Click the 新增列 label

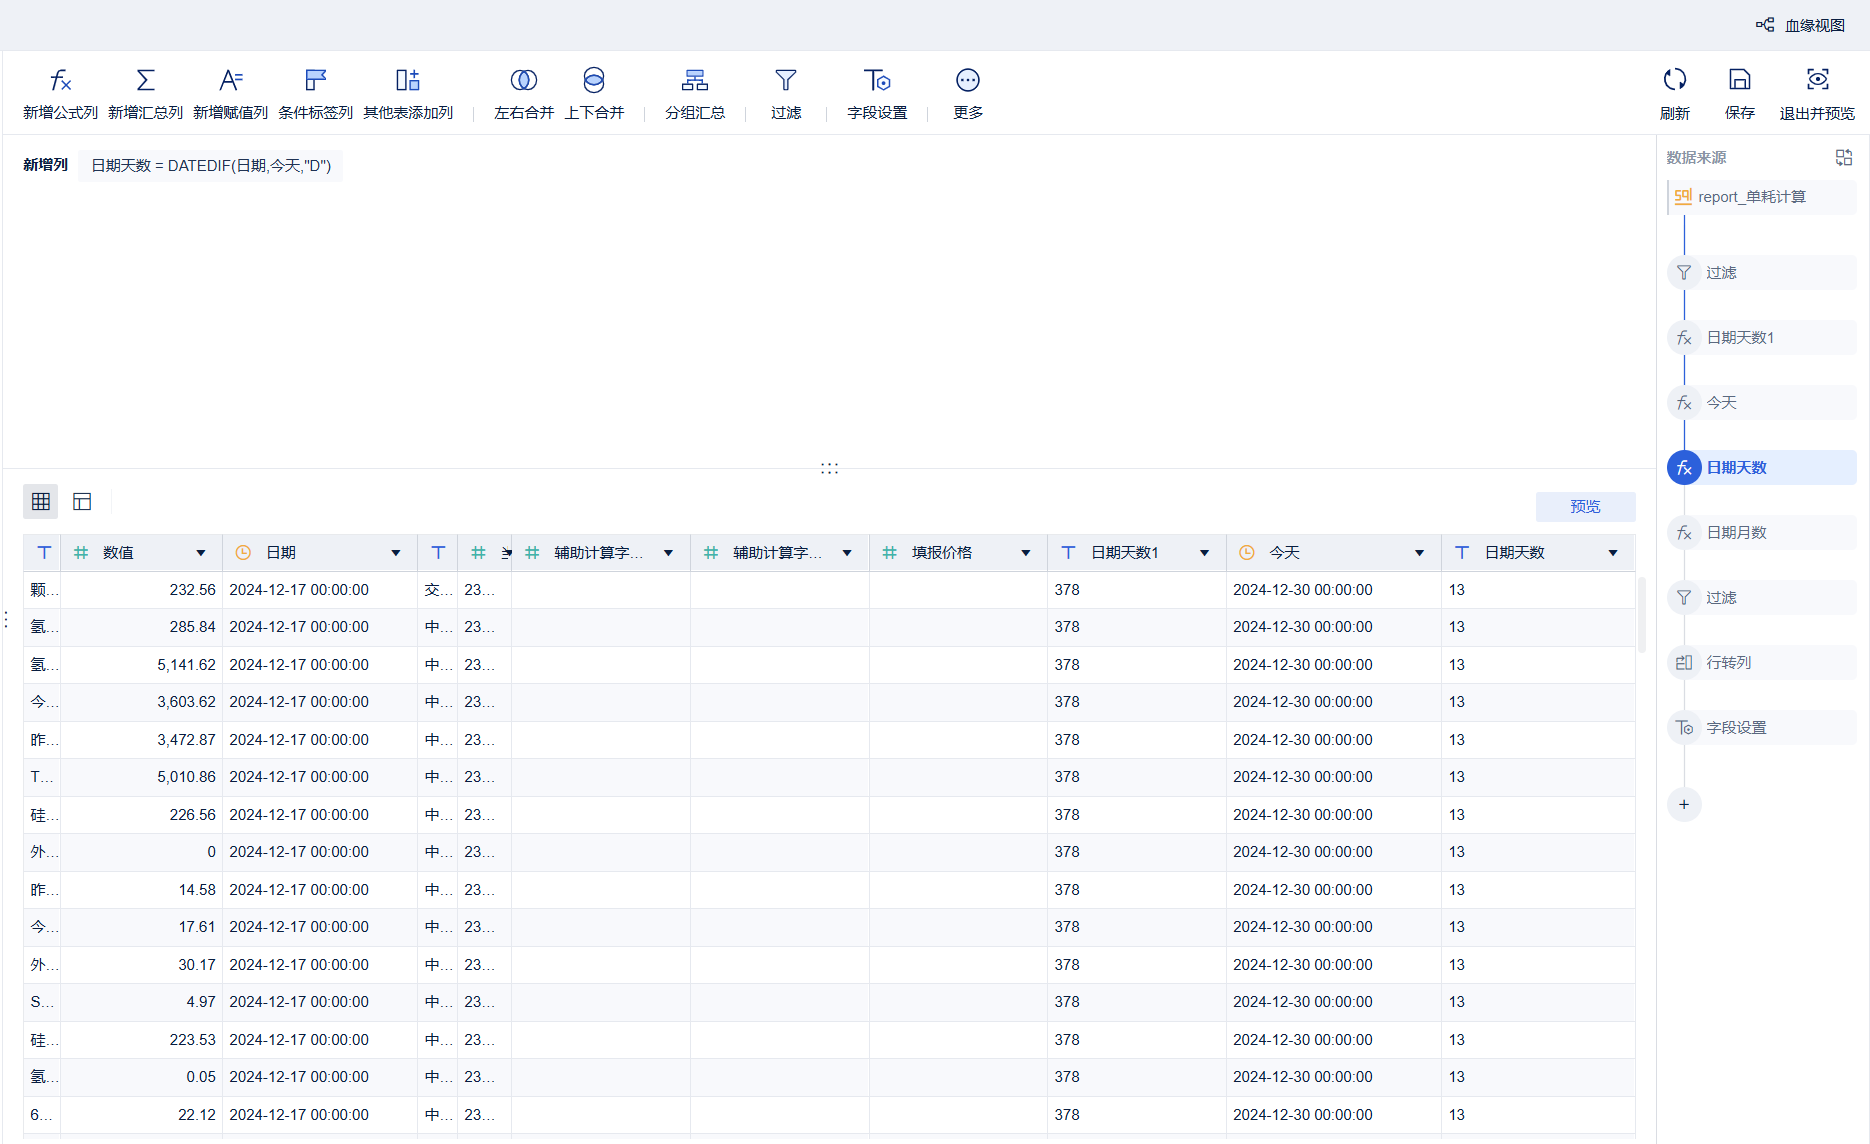coord(46,165)
